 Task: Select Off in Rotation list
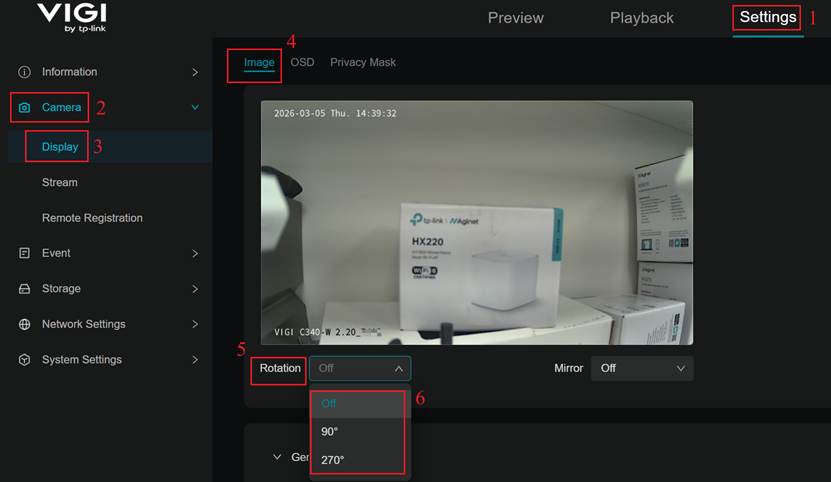(358, 404)
